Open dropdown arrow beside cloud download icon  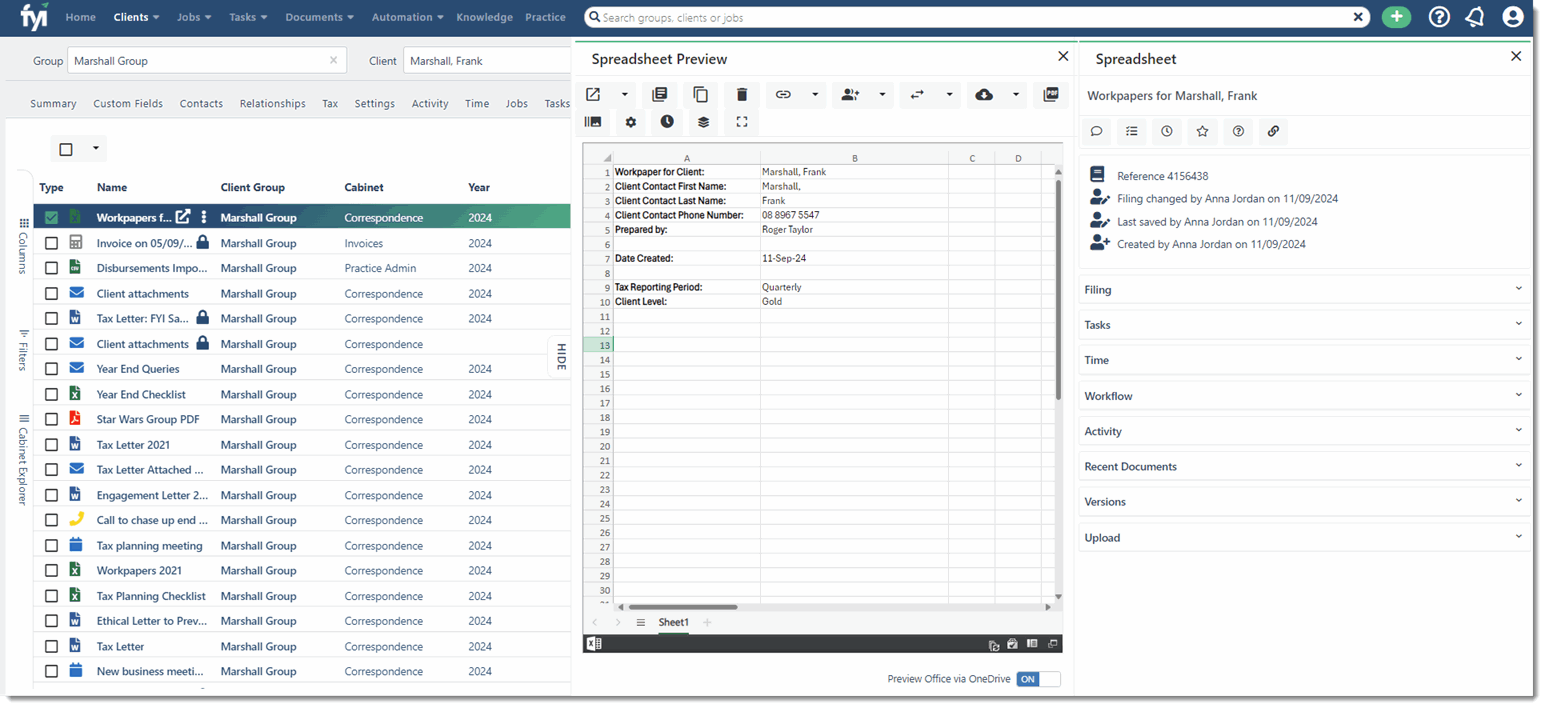1016,95
